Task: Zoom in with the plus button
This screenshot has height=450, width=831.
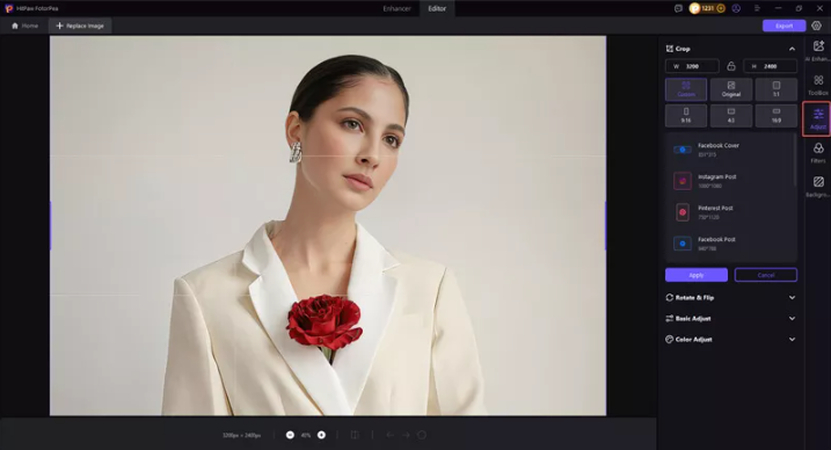Action: 321,435
